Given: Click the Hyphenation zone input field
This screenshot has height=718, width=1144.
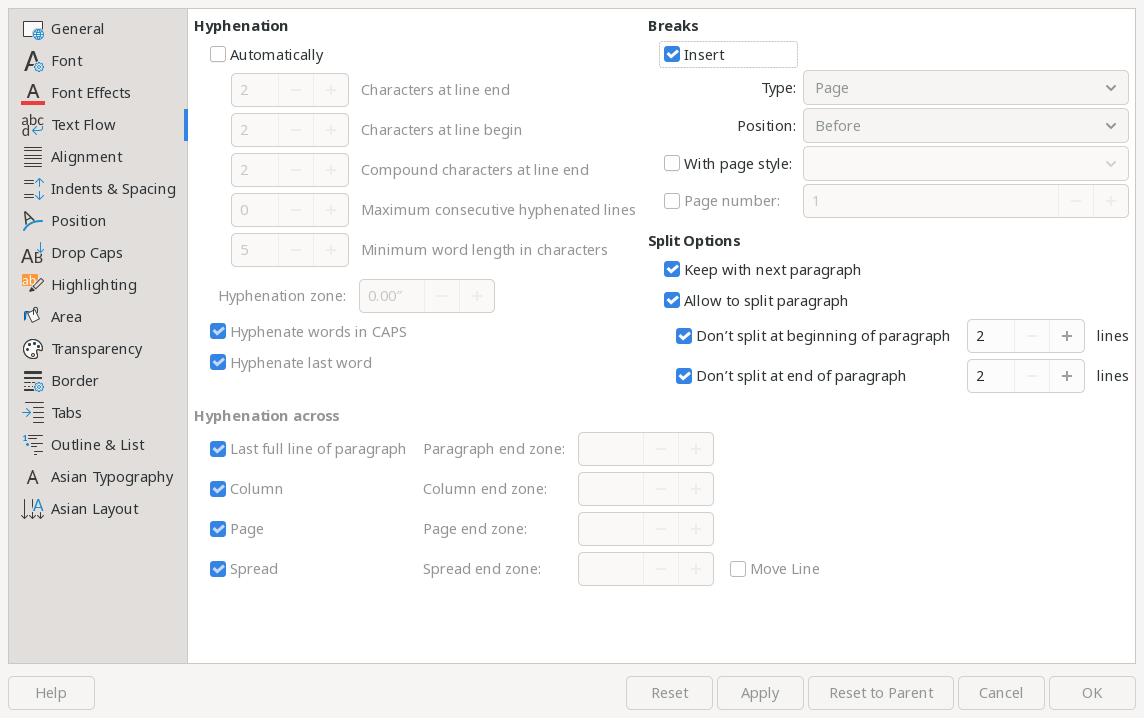Looking at the screenshot, I should click(x=392, y=296).
